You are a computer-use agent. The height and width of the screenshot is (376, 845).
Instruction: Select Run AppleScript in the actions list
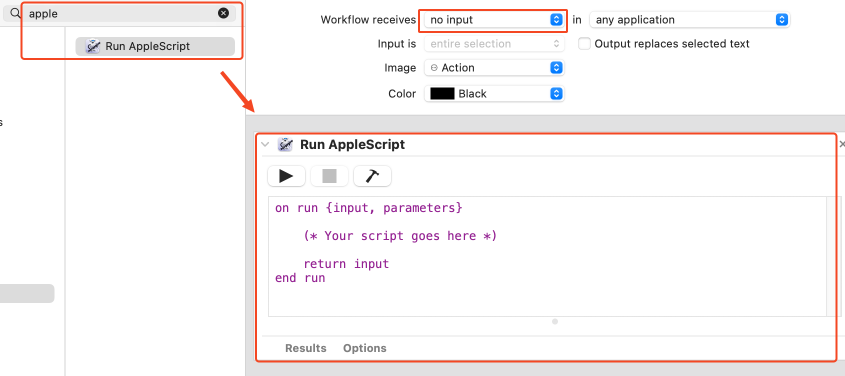155,46
